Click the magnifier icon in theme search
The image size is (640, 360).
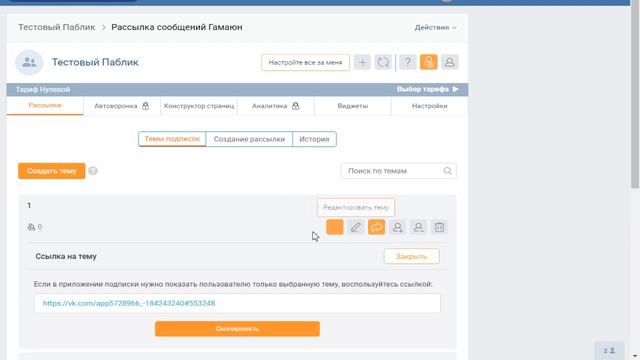pyautogui.click(x=447, y=171)
